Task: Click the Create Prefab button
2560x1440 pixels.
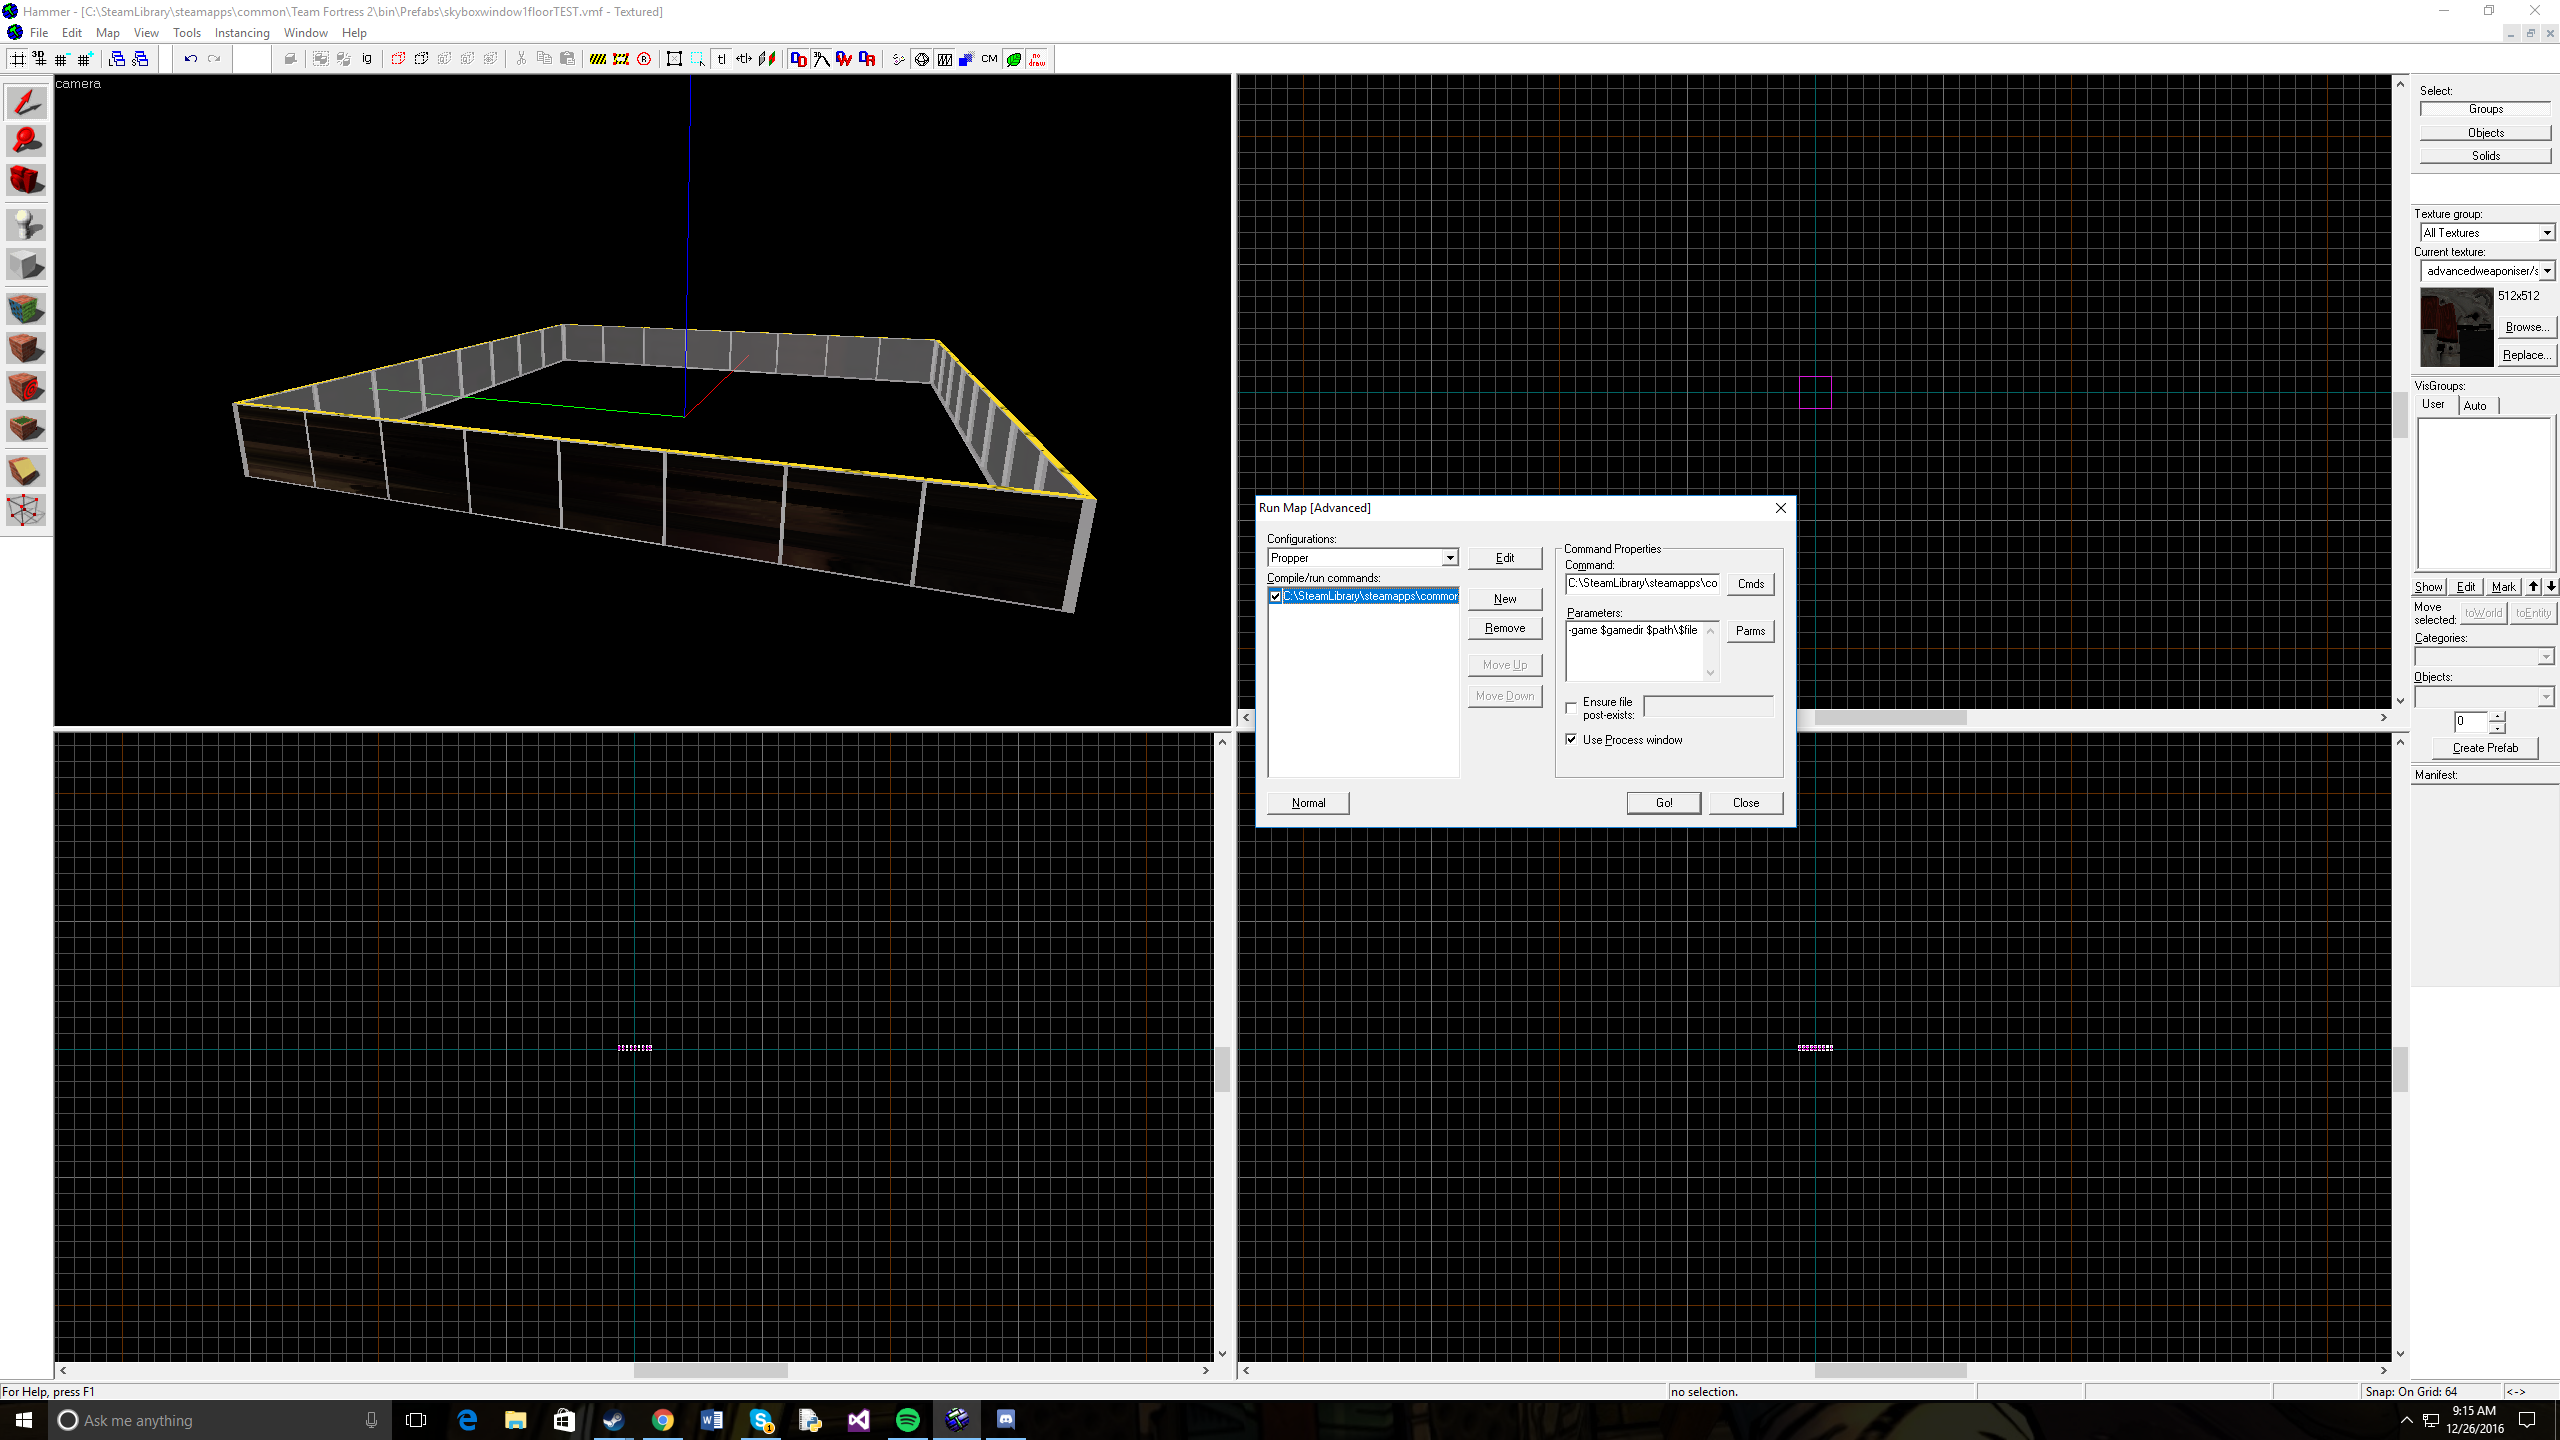Action: (2485, 748)
